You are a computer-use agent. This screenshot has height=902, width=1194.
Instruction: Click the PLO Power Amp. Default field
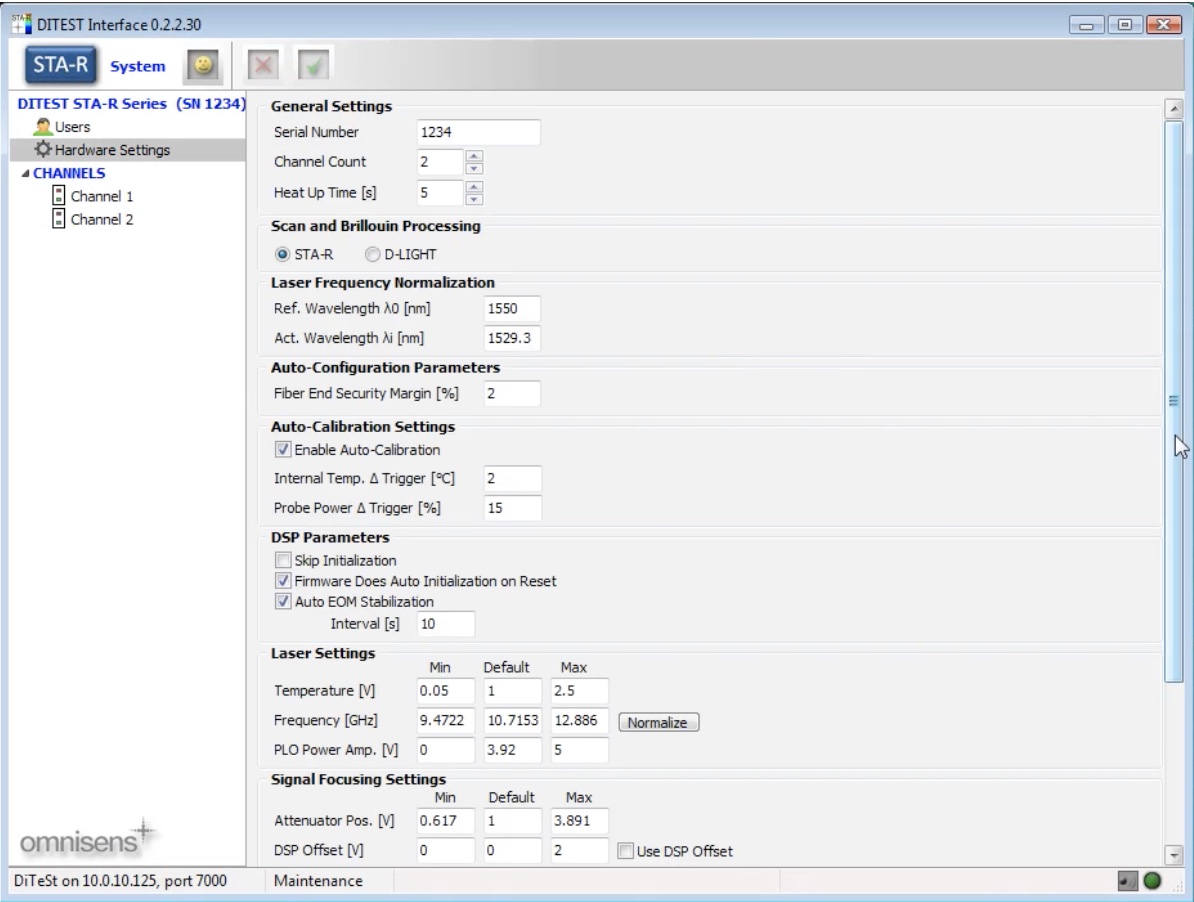(x=512, y=750)
